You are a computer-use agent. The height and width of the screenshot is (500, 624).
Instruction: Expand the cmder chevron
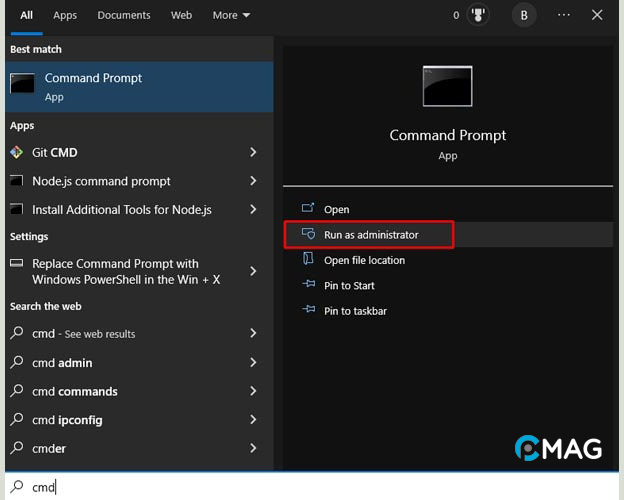click(253, 448)
